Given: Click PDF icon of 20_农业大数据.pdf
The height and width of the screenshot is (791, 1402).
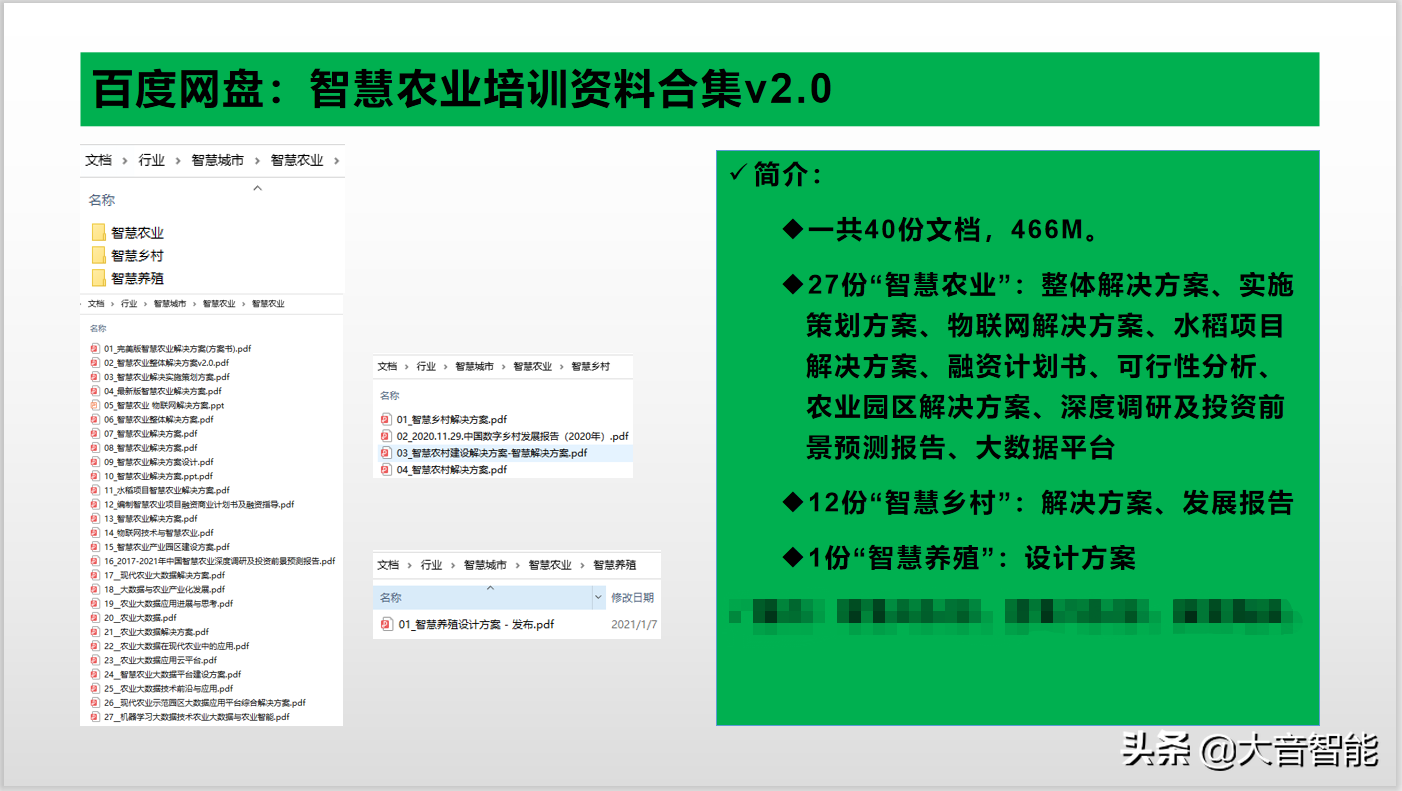Looking at the screenshot, I should coord(95,618).
